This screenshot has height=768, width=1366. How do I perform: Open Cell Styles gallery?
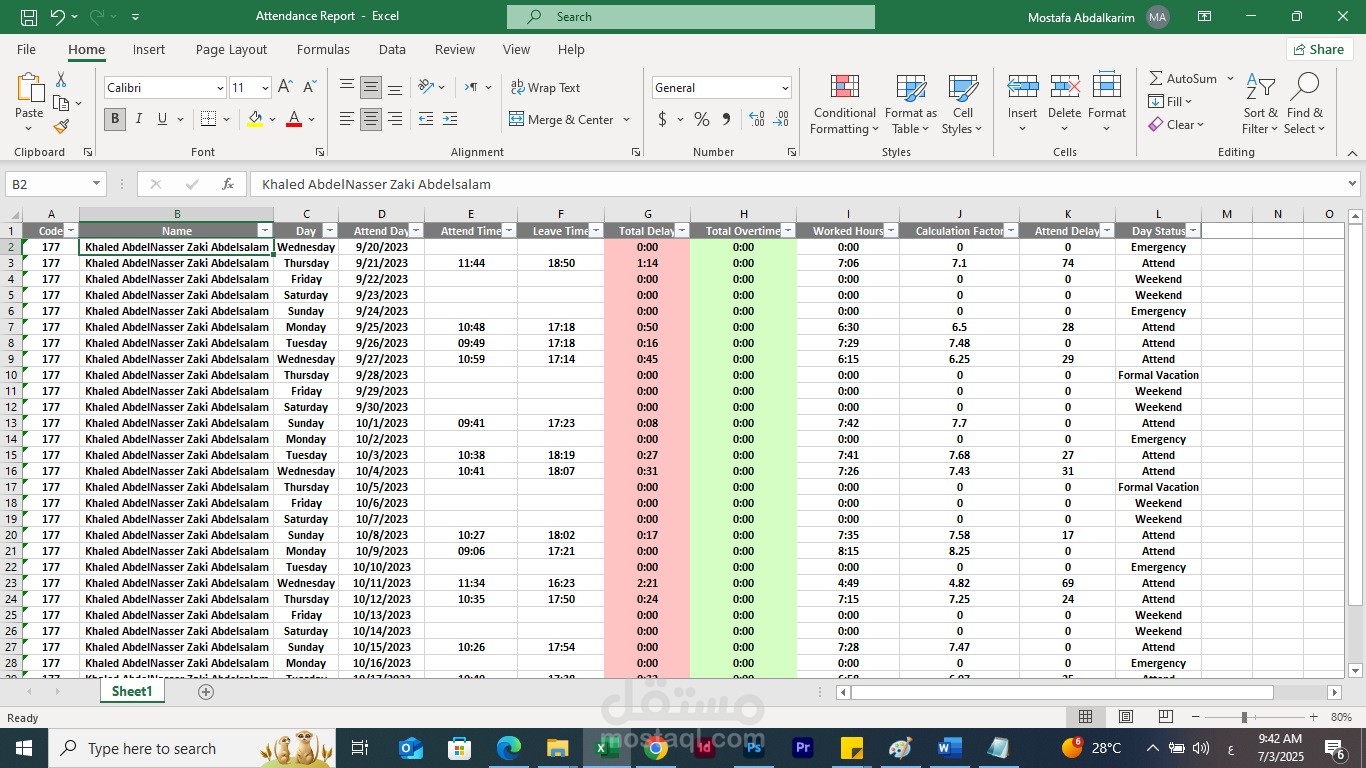pos(963,104)
